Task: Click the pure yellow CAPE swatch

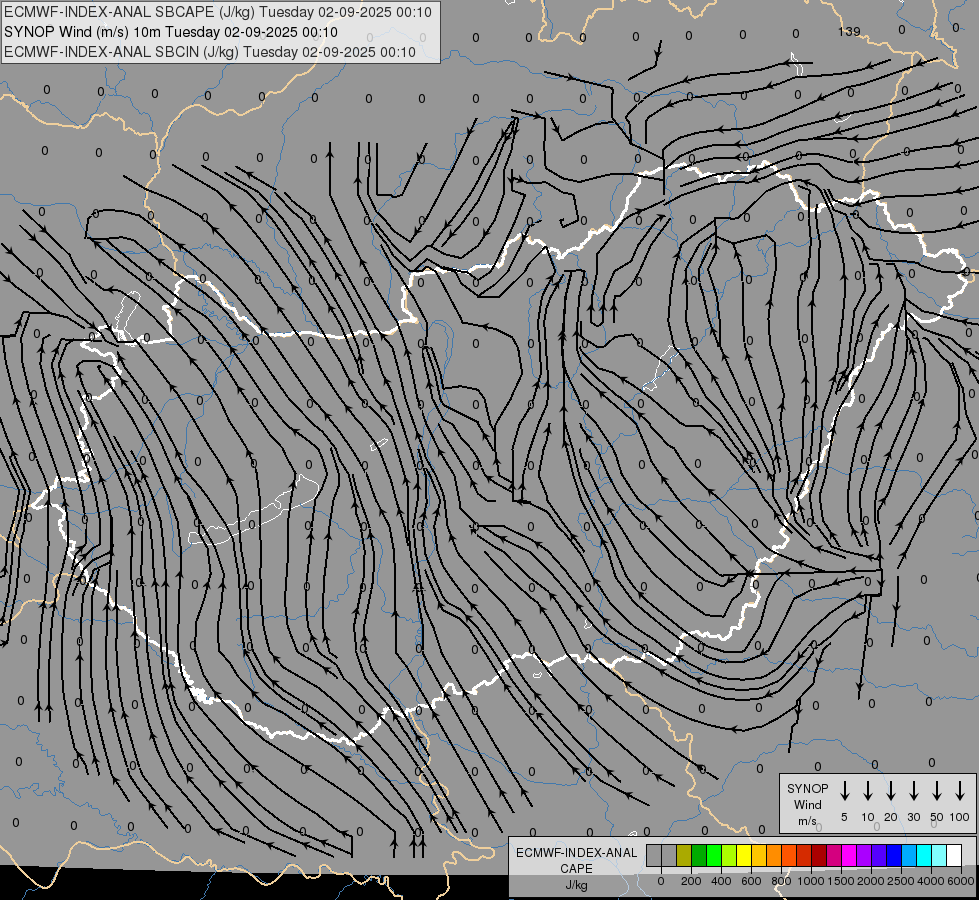Action: pyautogui.click(x=744, y=856)
